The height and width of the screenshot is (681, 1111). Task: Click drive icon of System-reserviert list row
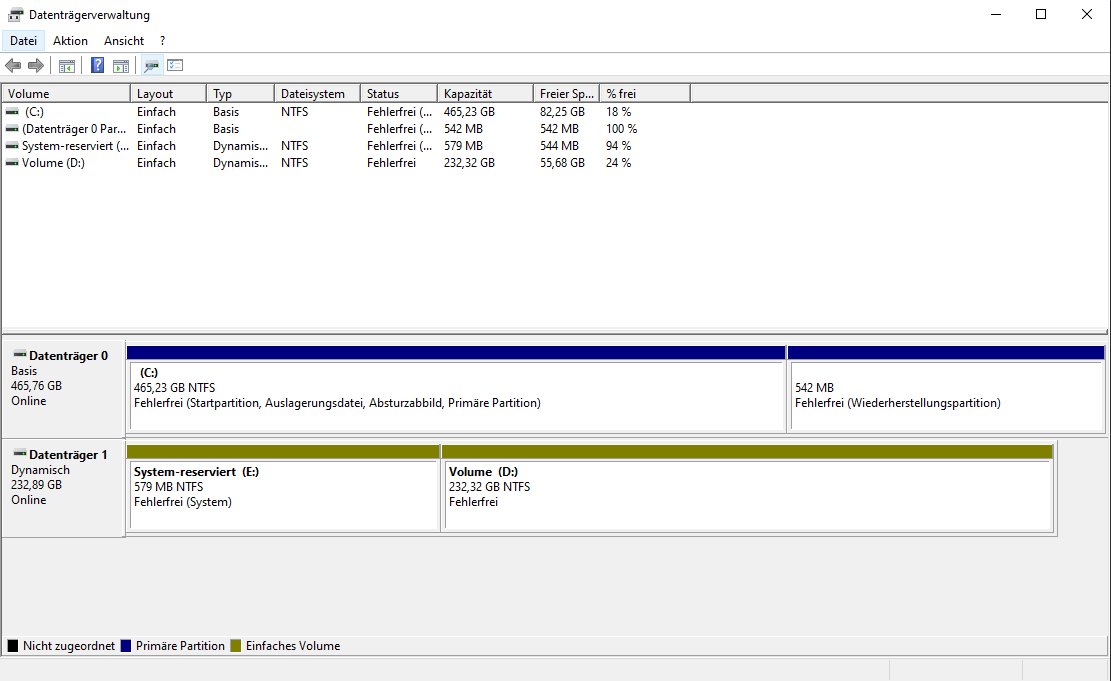coord(12,146)
